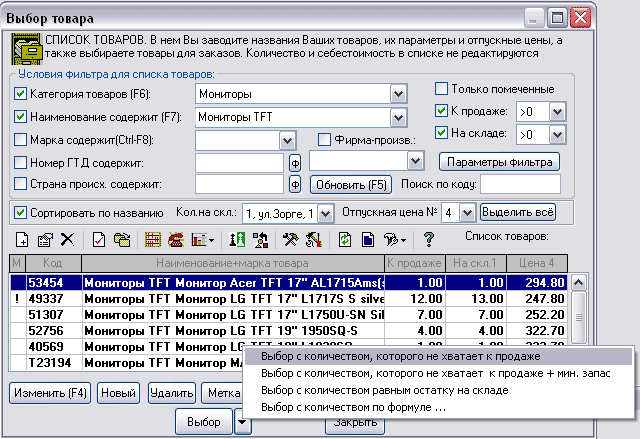Screen dimensions: 640x439
Task: Open the Отпускная цена № dropdown
Action: (467, 212)
